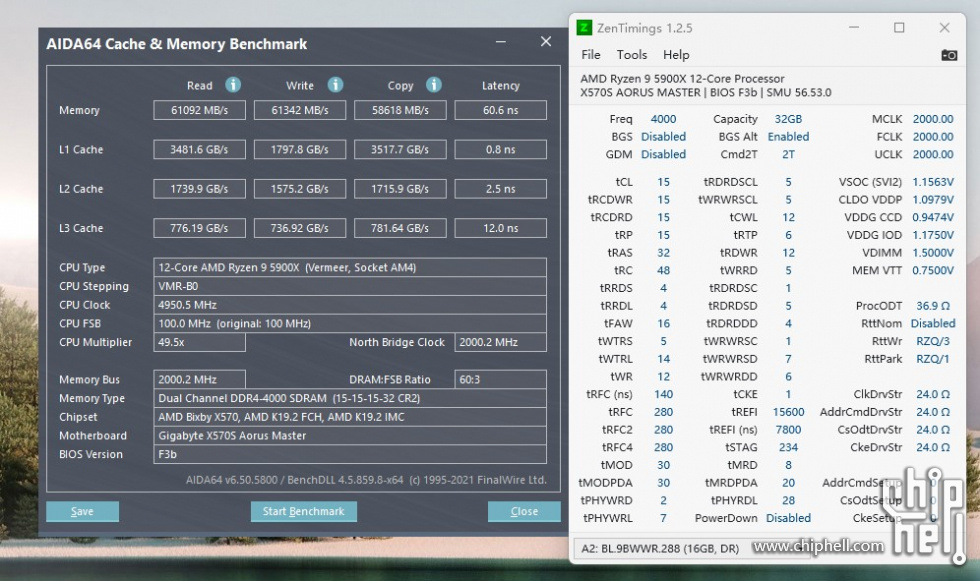The image size is (980, 581).
Task: Click ProcODT value 36.9 Ω
Action: click(x=932, y=305)
